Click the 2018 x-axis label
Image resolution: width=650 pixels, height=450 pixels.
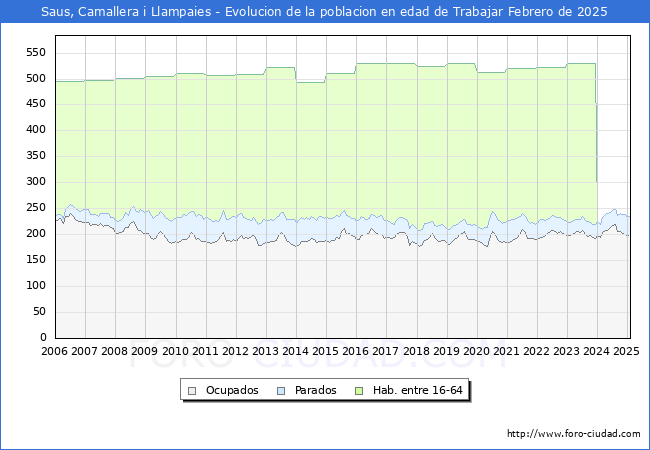417,351
